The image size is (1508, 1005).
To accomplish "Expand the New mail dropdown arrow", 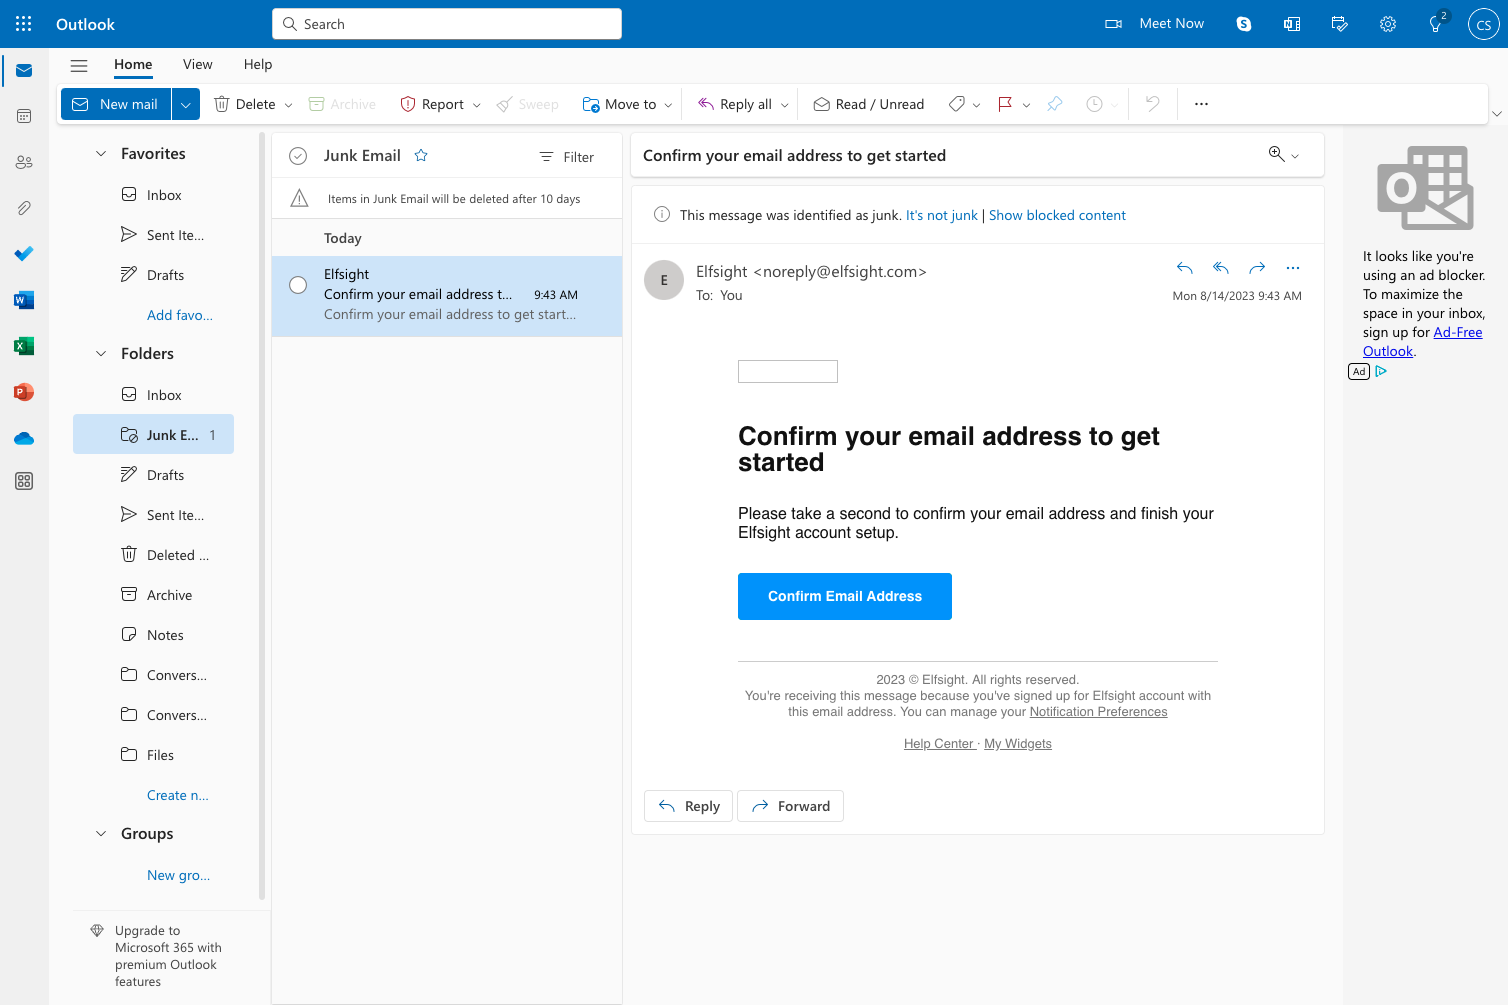I will coord(186,104).
